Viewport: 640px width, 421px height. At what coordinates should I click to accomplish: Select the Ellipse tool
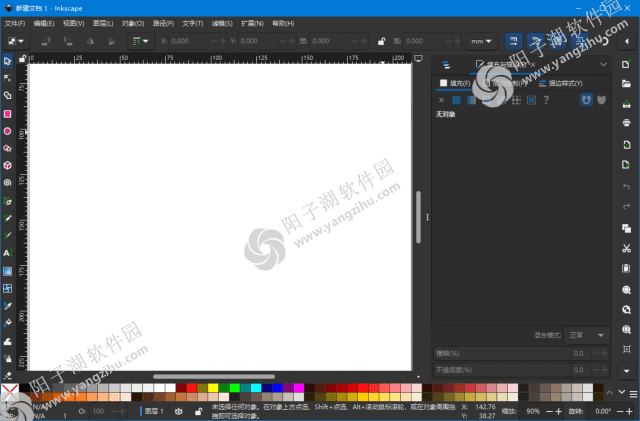[x=7, y=131]
